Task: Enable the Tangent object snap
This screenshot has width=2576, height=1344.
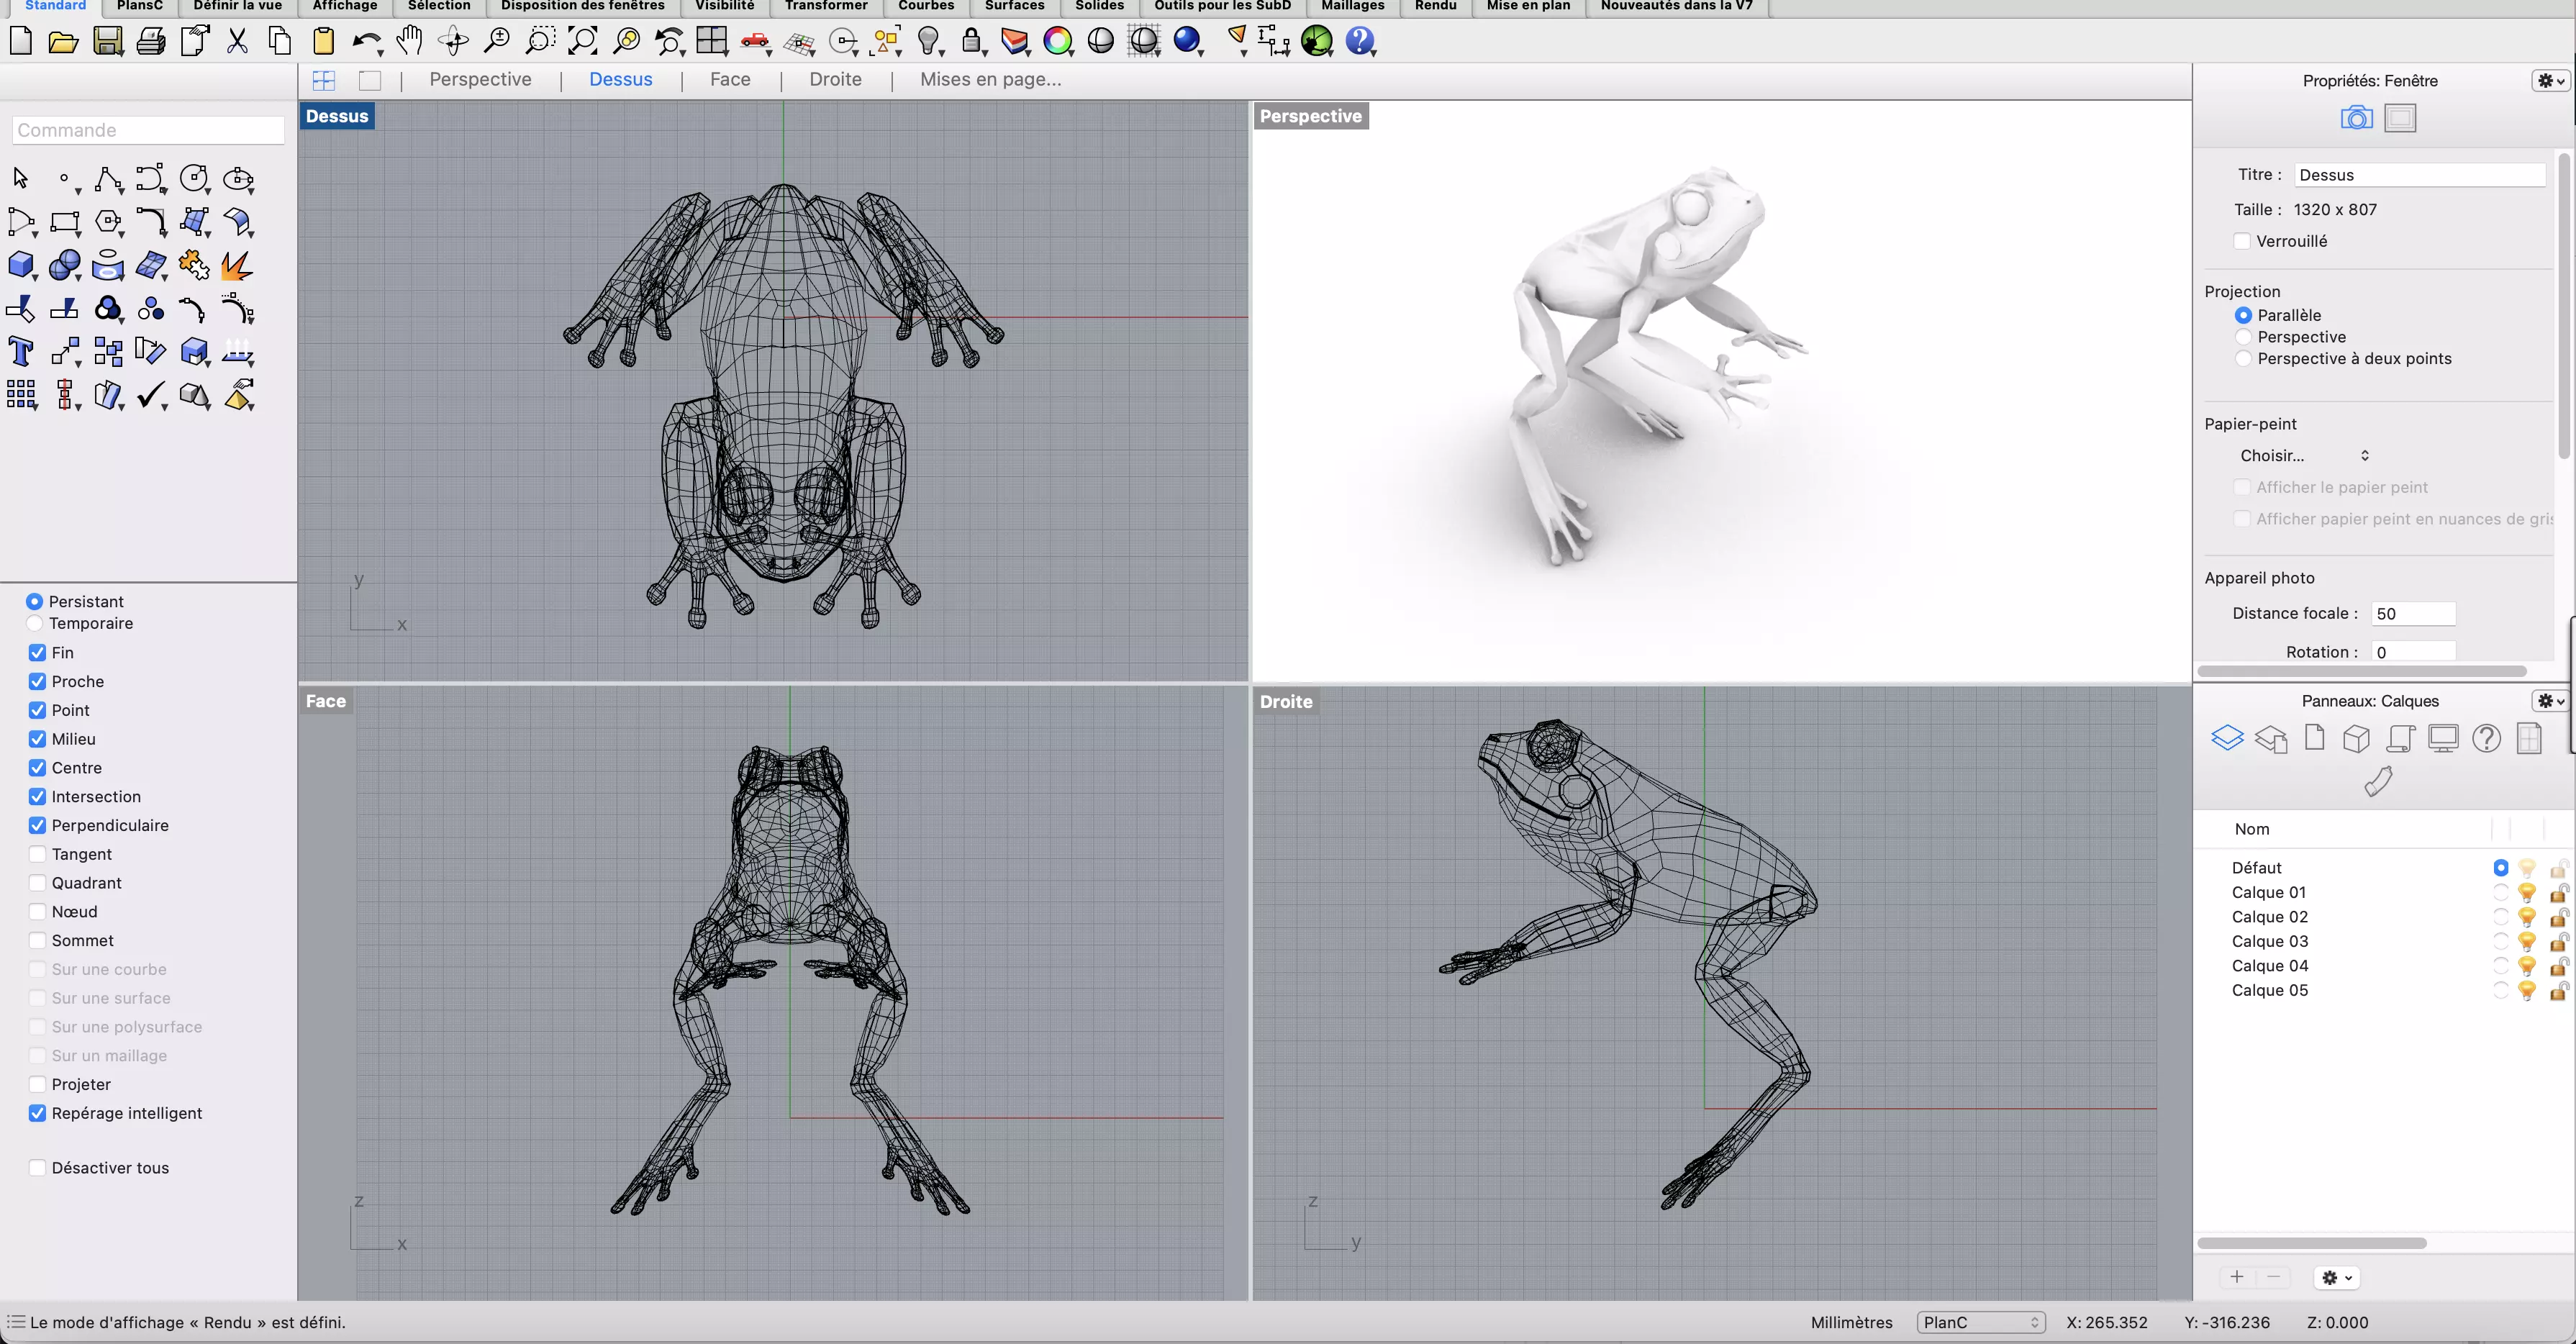Action: tap(38, 854)
